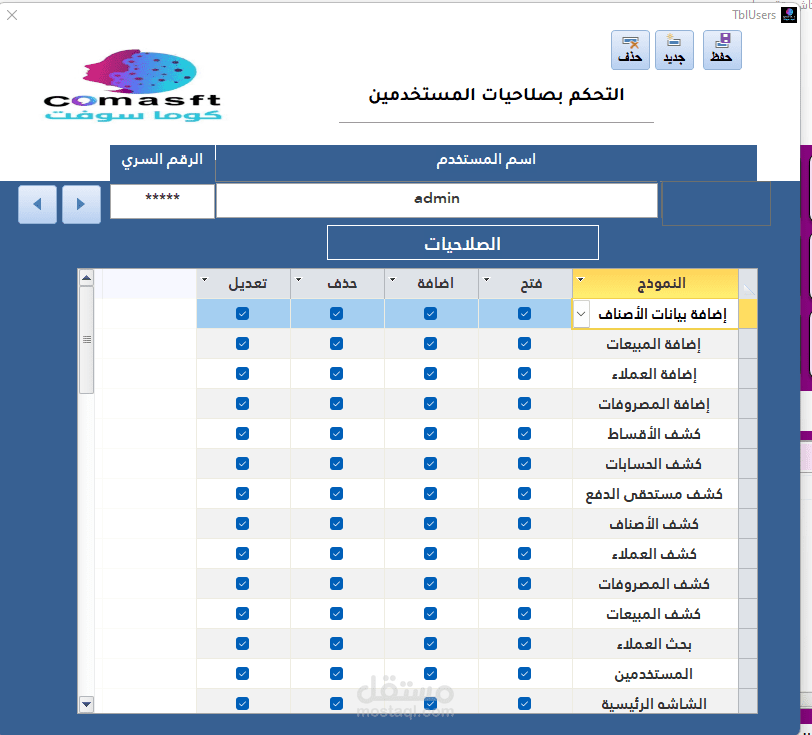Select the المستخدمين row name
Screen dimensions: 812x735
pos(653,674)
